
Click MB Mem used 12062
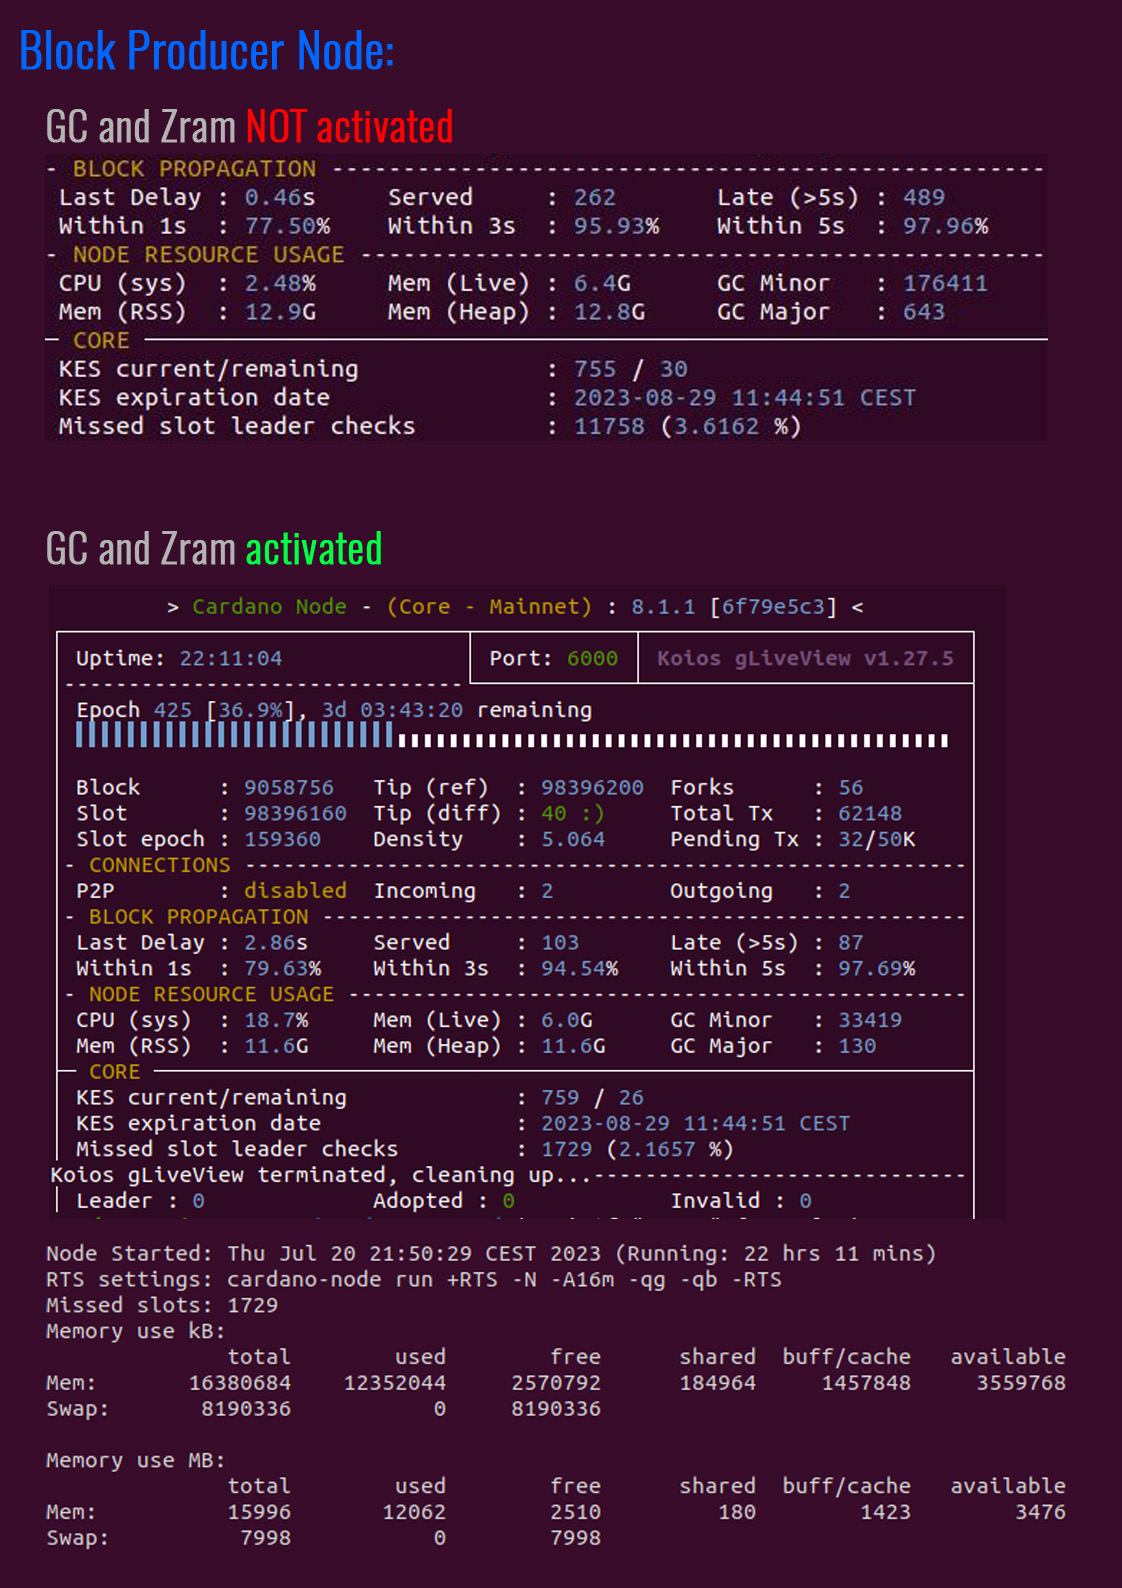click(414, 1513)
